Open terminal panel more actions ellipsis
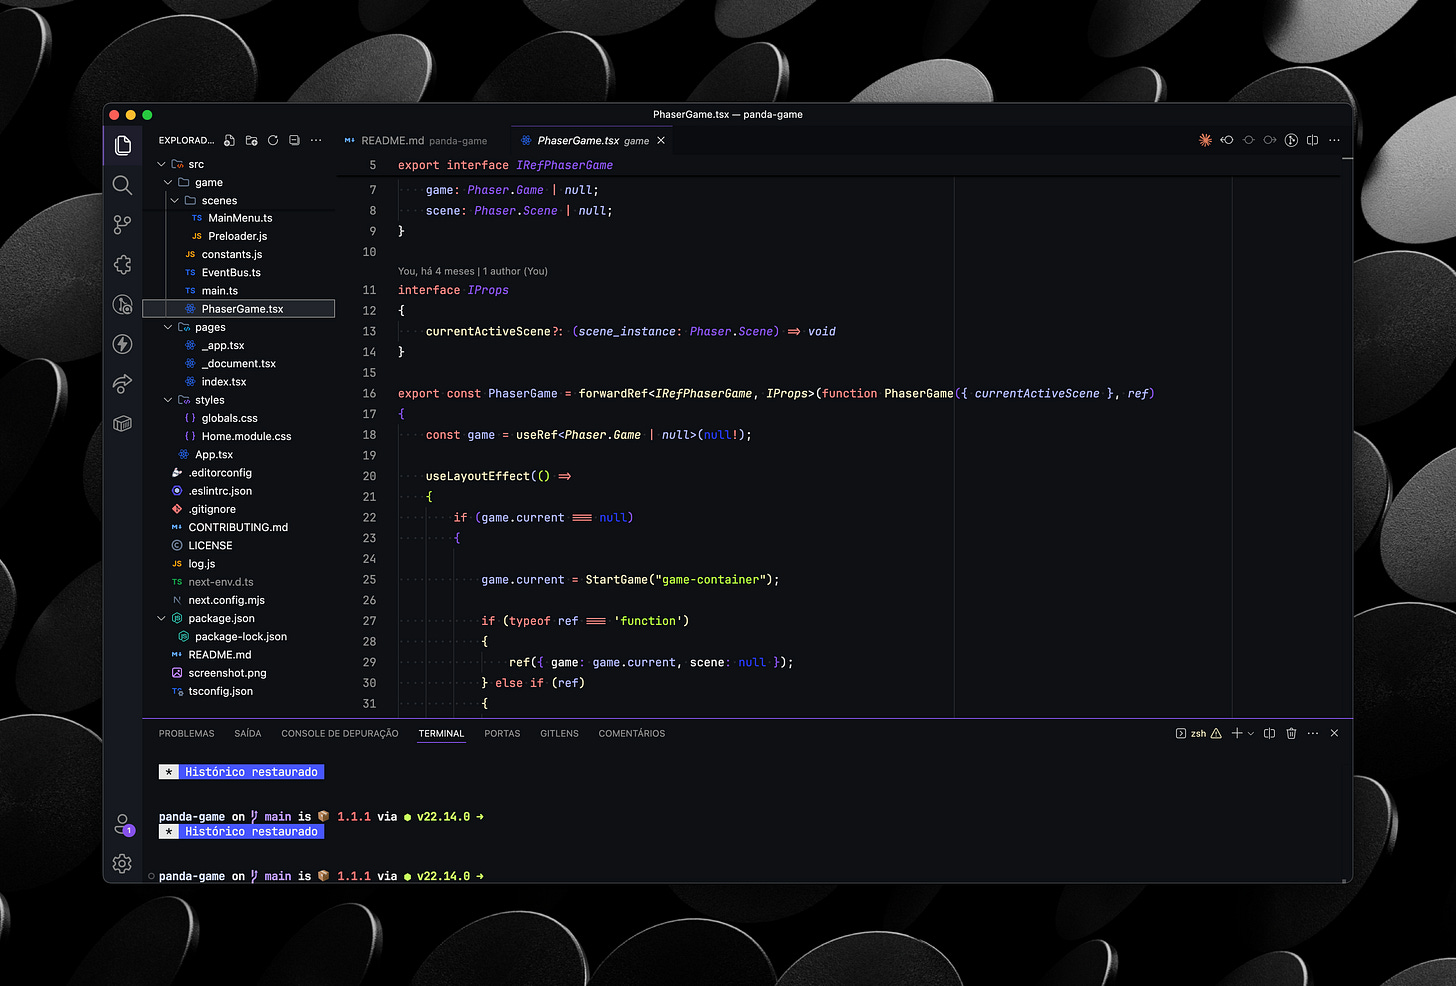 (x=1313, y=733)
